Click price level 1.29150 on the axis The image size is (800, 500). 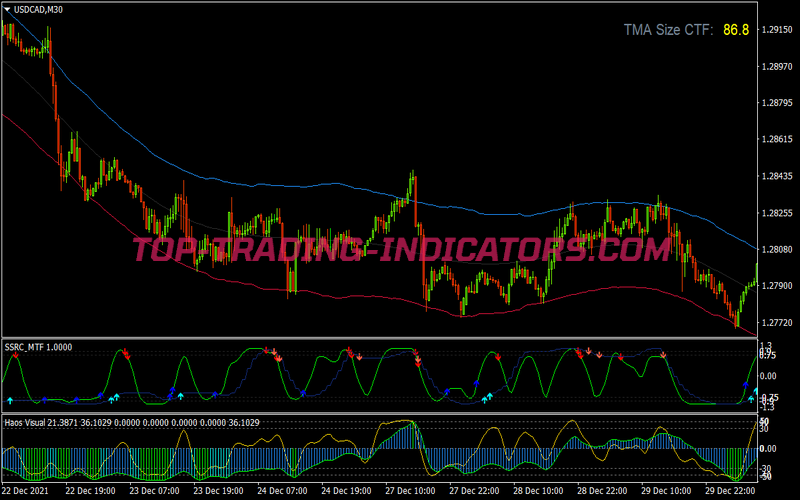(777, 30)
